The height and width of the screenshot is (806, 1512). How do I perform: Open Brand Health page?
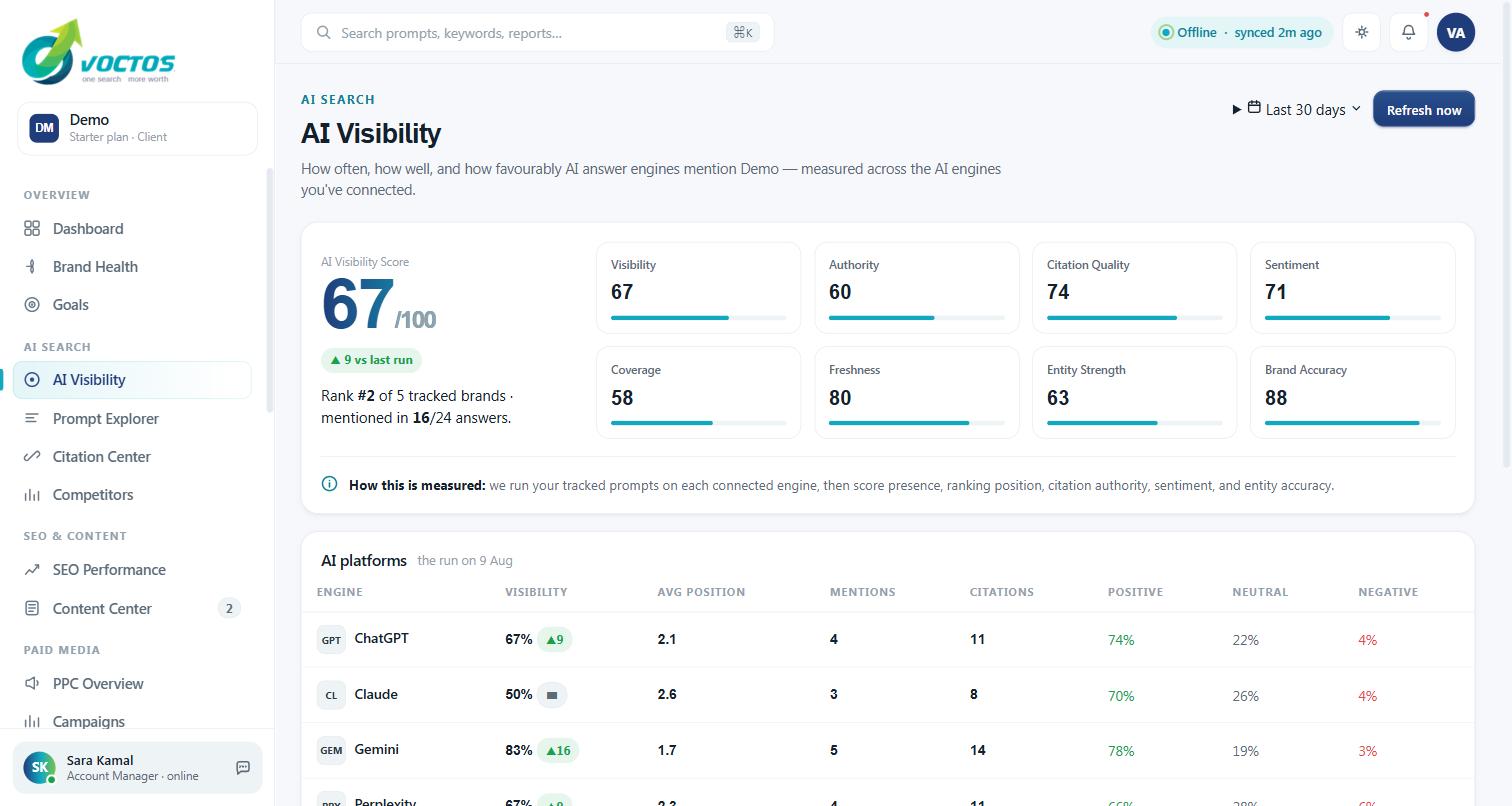tap(132, 267)
